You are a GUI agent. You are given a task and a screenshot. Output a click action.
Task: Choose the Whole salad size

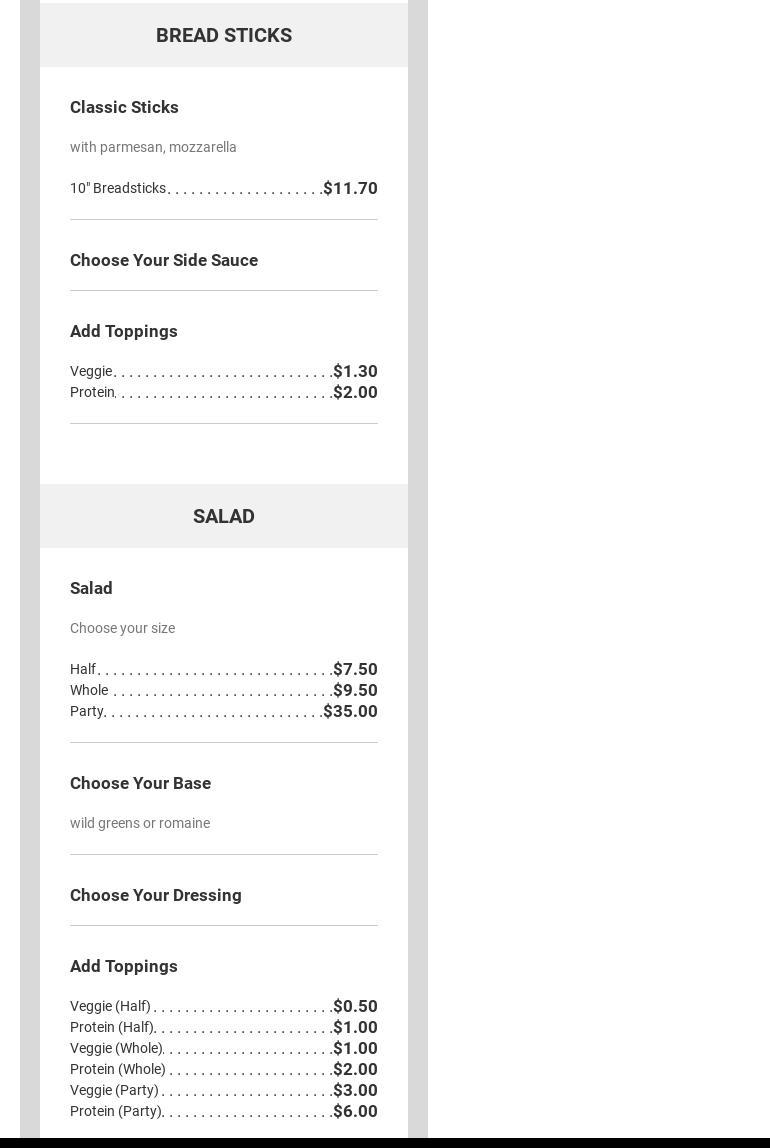tap(89, 690)
